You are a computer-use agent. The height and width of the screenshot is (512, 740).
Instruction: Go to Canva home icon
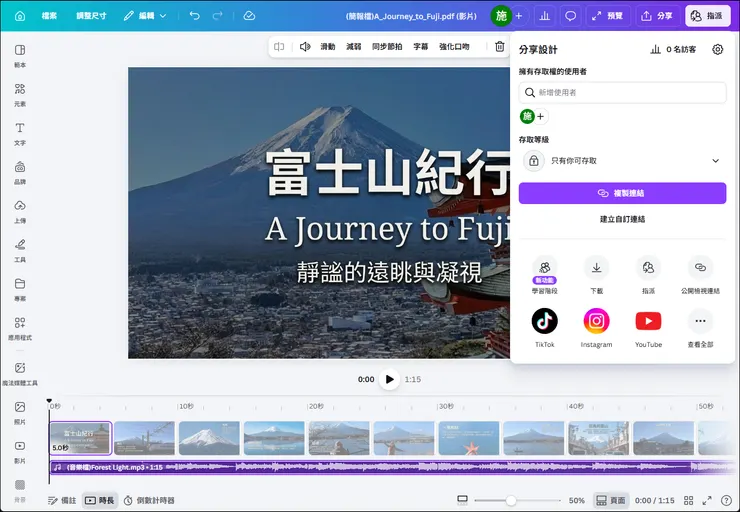click(x=20, y=16)
